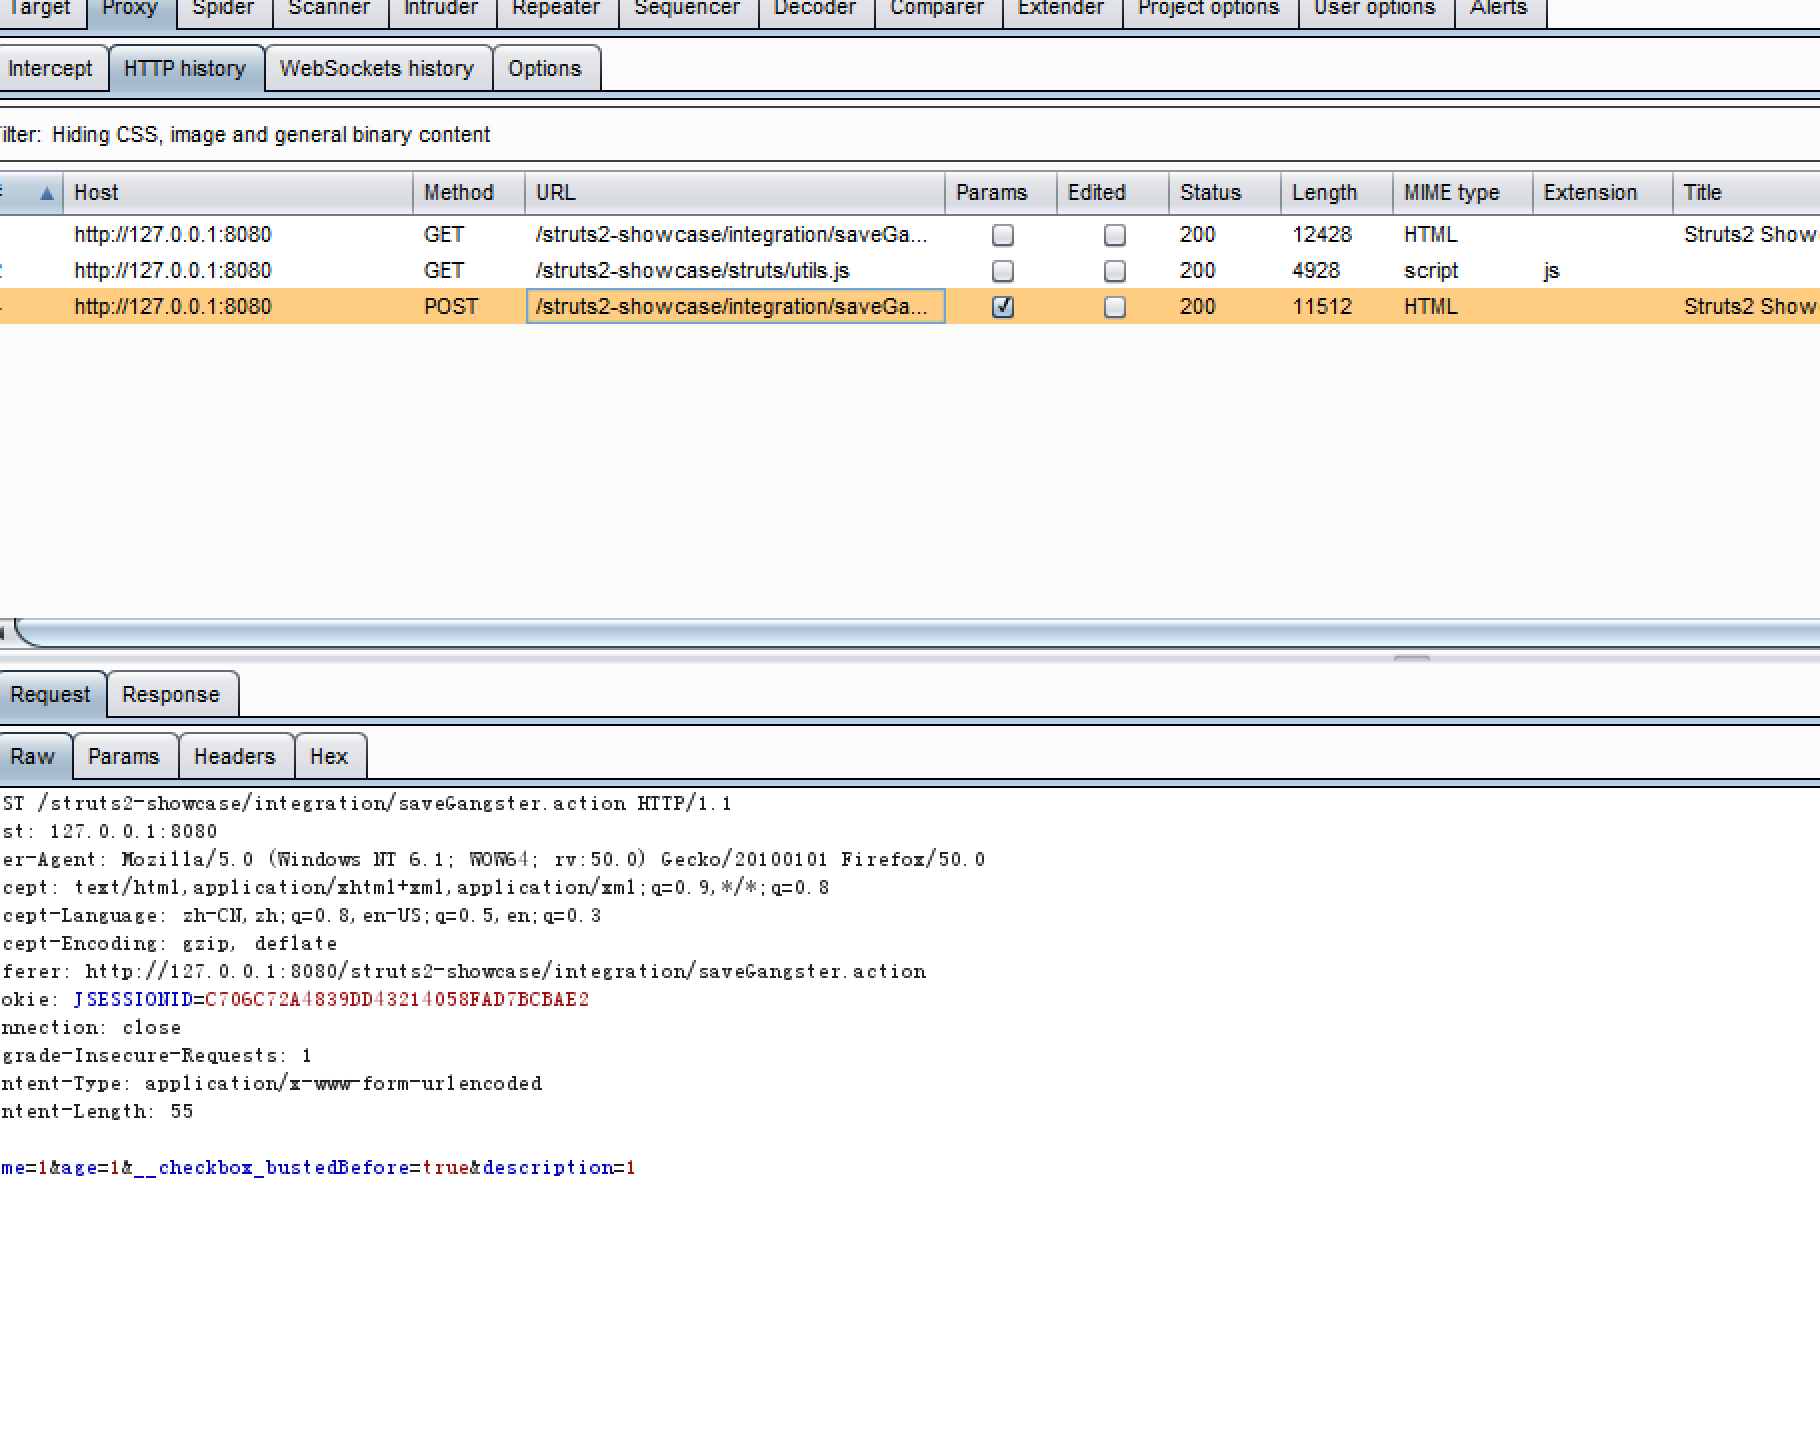Sort by Title column header
Image resolution: width=1820 pixels, height=1444 pixels.
tap(1747, 193)
